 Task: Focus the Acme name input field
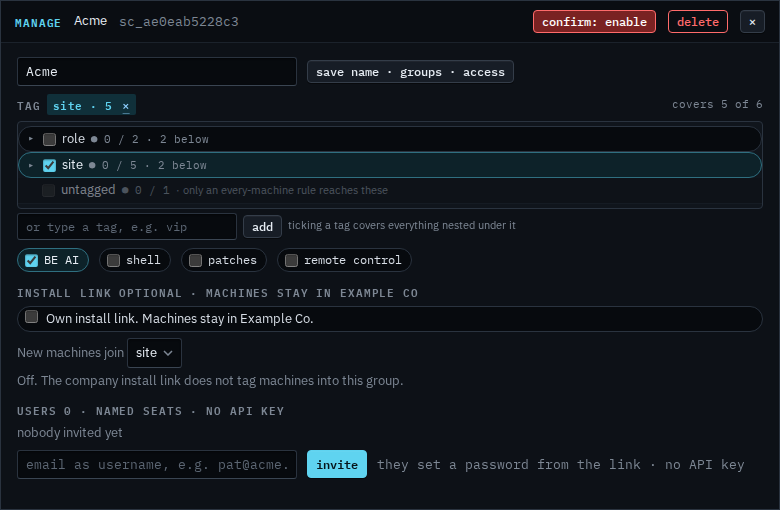pos(157,72)
